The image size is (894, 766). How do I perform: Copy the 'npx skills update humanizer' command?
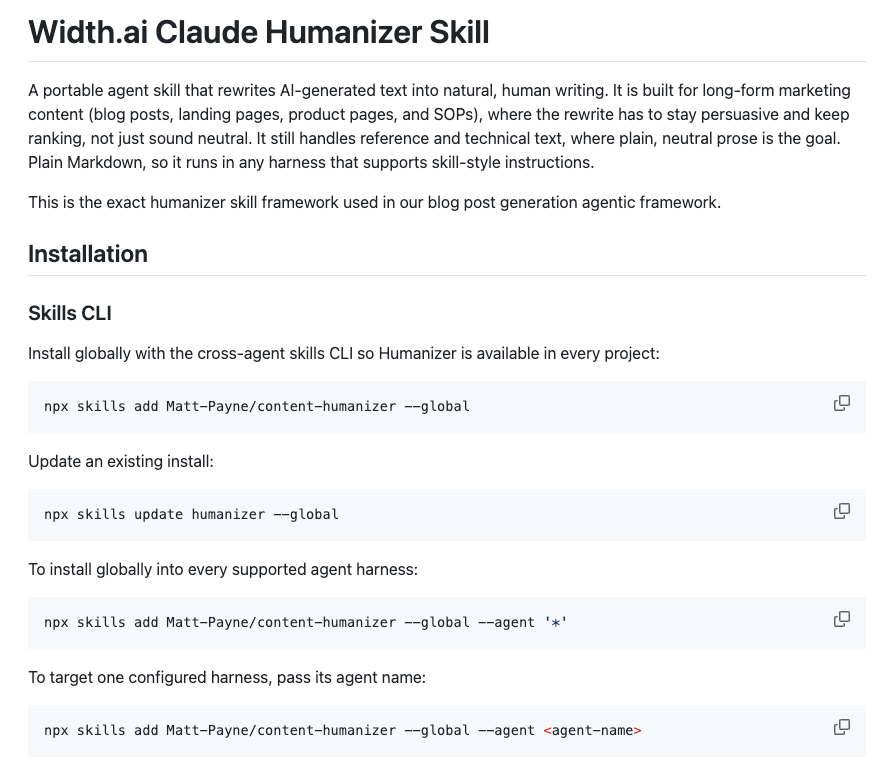coord(842,512)
